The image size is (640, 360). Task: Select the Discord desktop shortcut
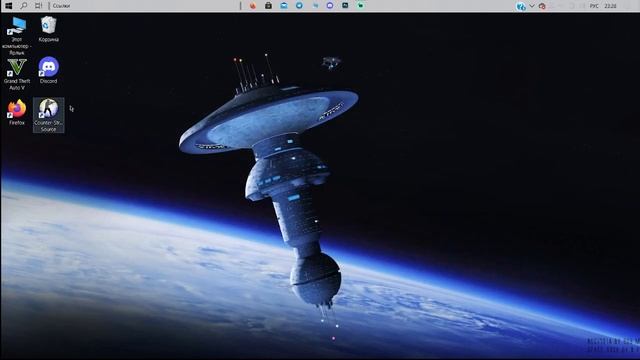pos(49,70)
